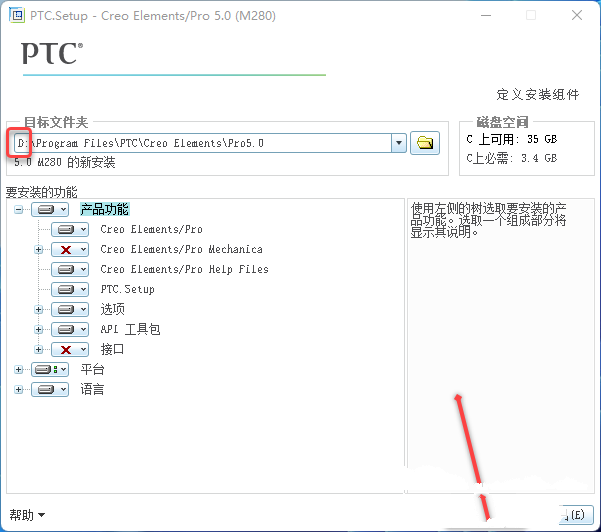Click 'C 上可用: 35 GB' disk space text
This screenshot has width=601, height=532.
coord(512,139)
